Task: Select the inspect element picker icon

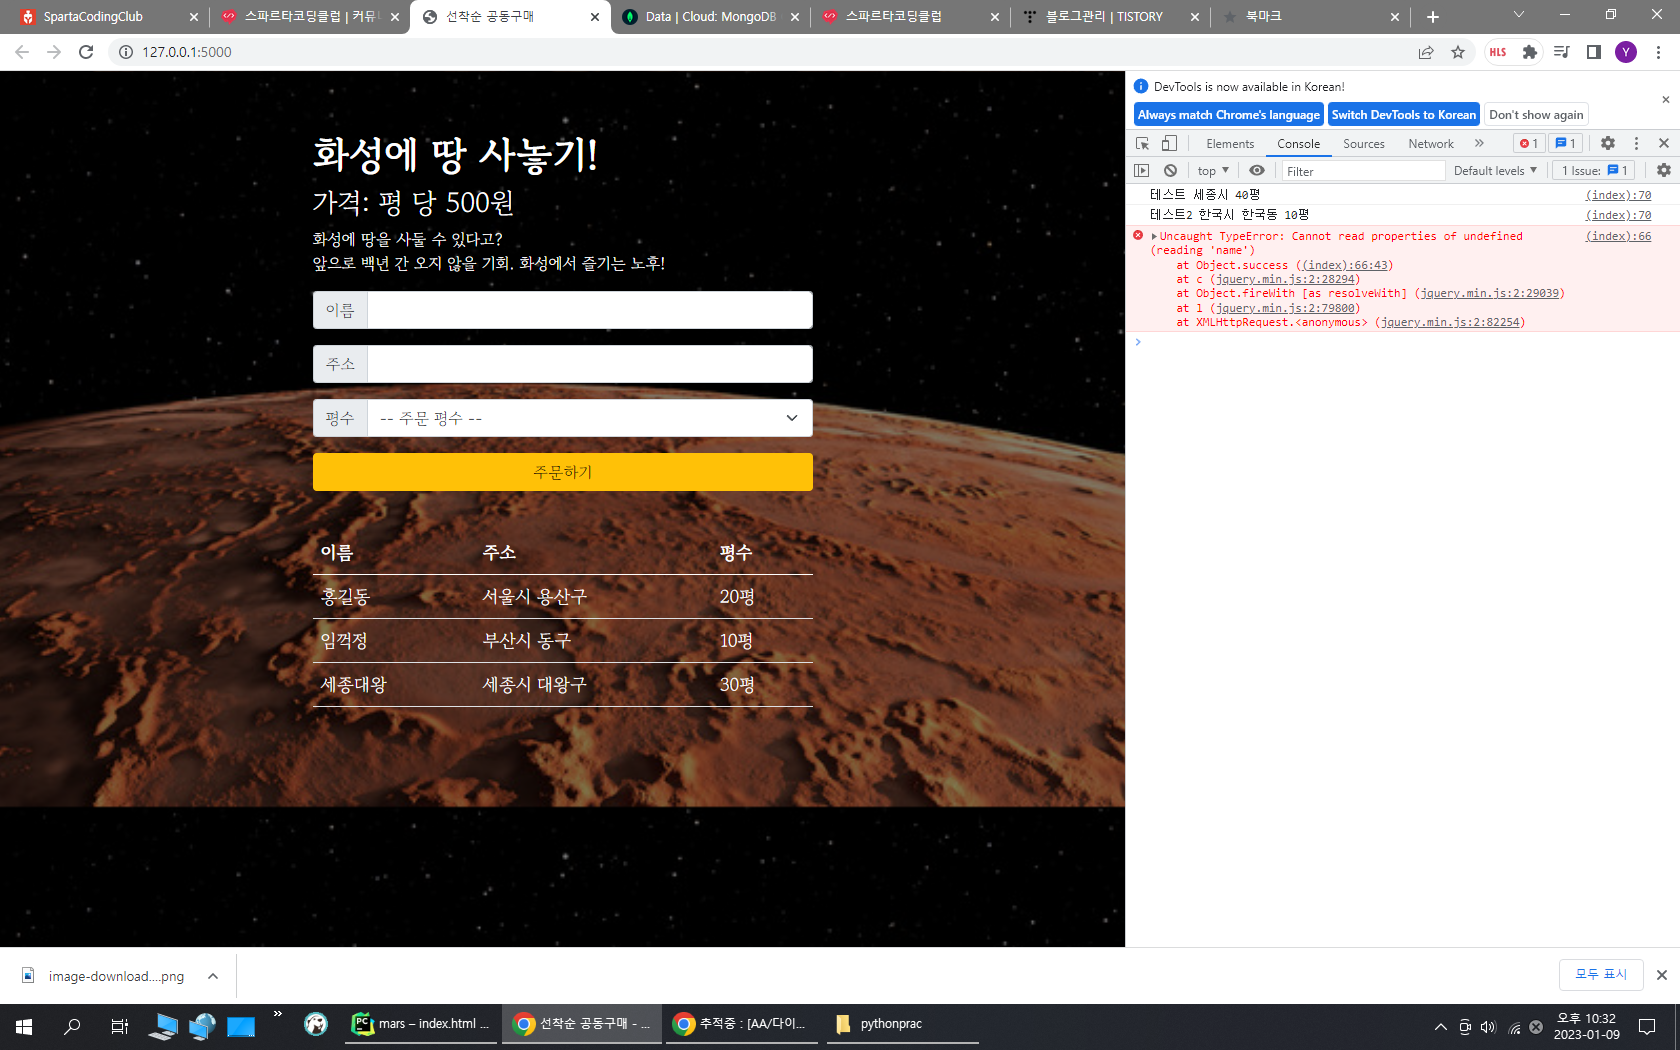Action: pos(1142,143)
